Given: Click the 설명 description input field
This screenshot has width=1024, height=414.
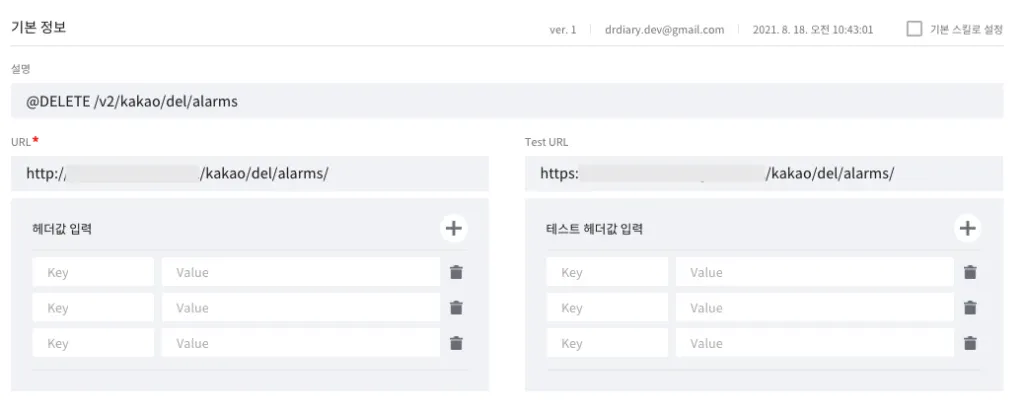Looking at the screenshot, I should 507,101.
